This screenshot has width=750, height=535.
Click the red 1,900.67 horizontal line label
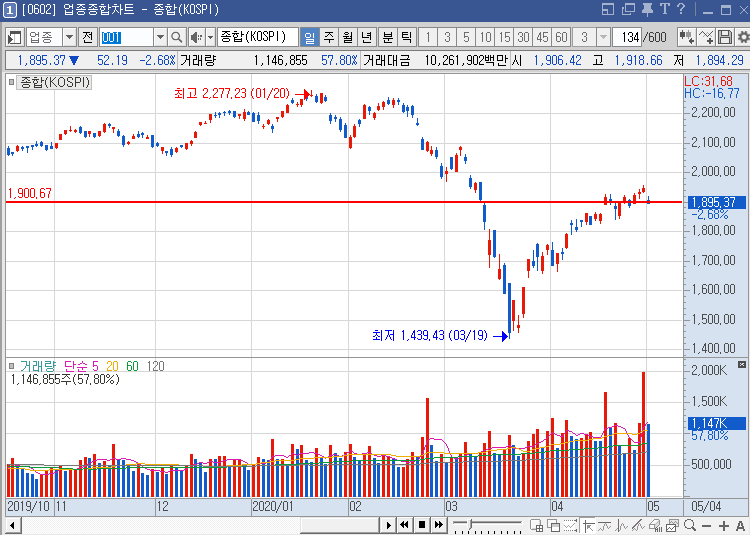click(30, 193)
